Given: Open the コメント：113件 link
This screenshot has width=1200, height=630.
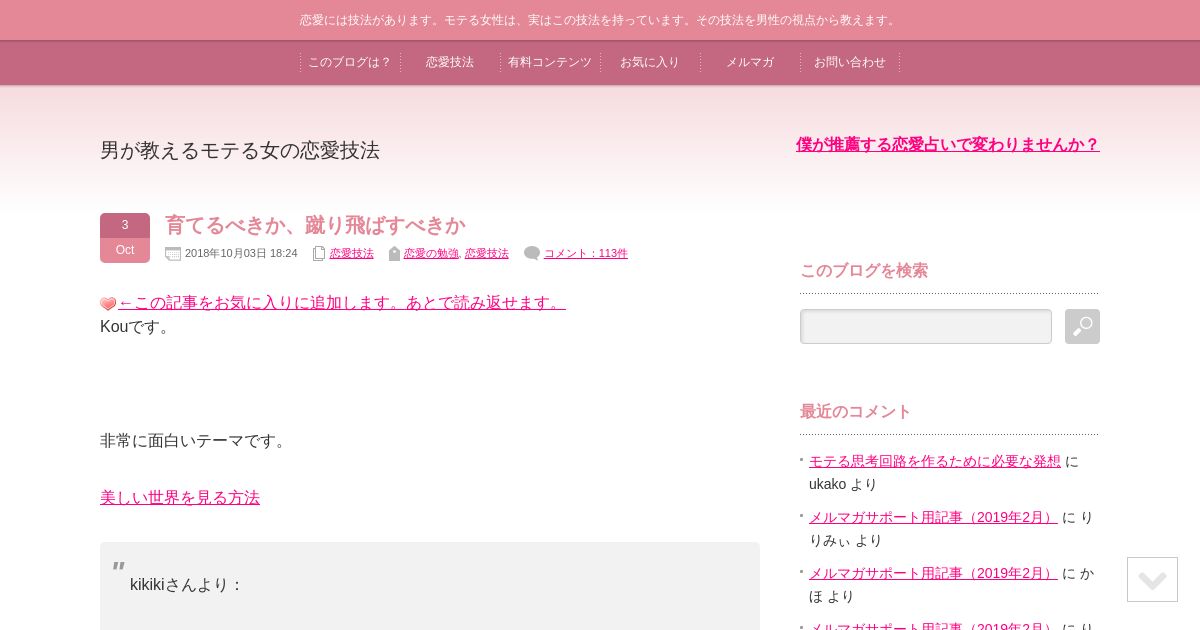Looking at the screenshot, I should click(x=586, y=254).
